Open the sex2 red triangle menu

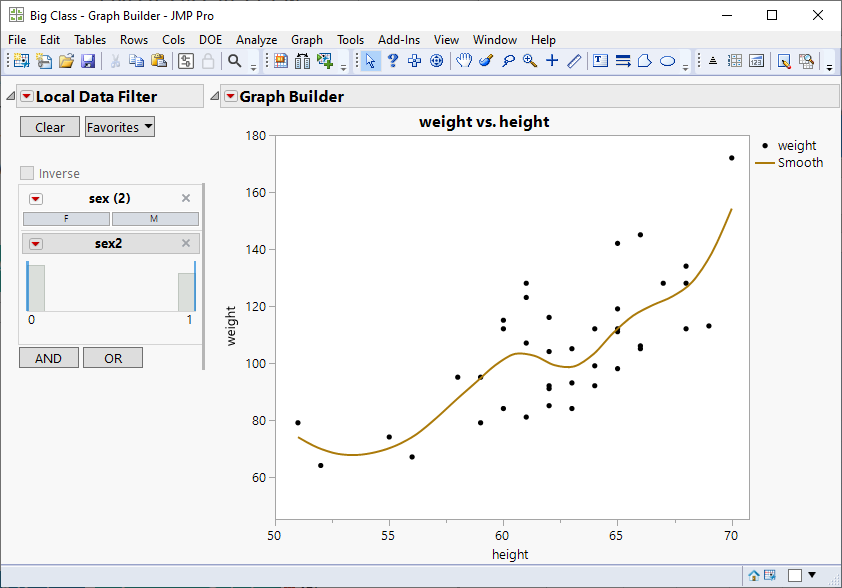(x=35, y=244)
